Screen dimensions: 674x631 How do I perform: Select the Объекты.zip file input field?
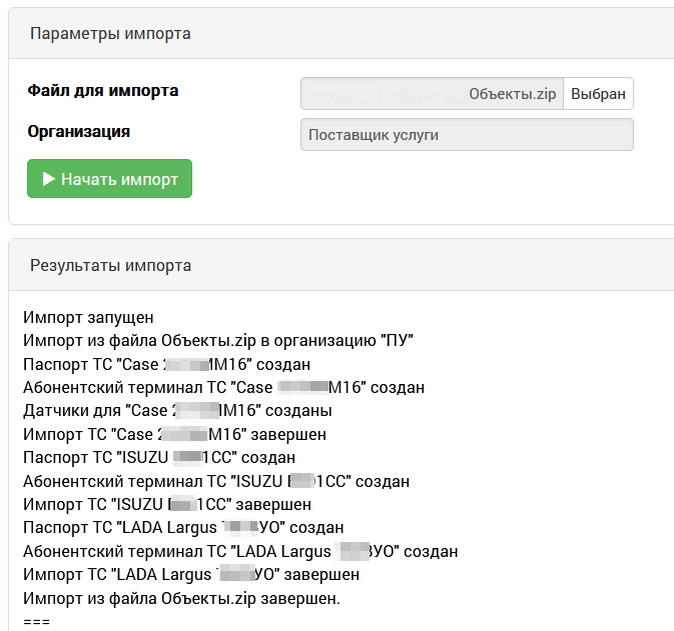[432, 94]
